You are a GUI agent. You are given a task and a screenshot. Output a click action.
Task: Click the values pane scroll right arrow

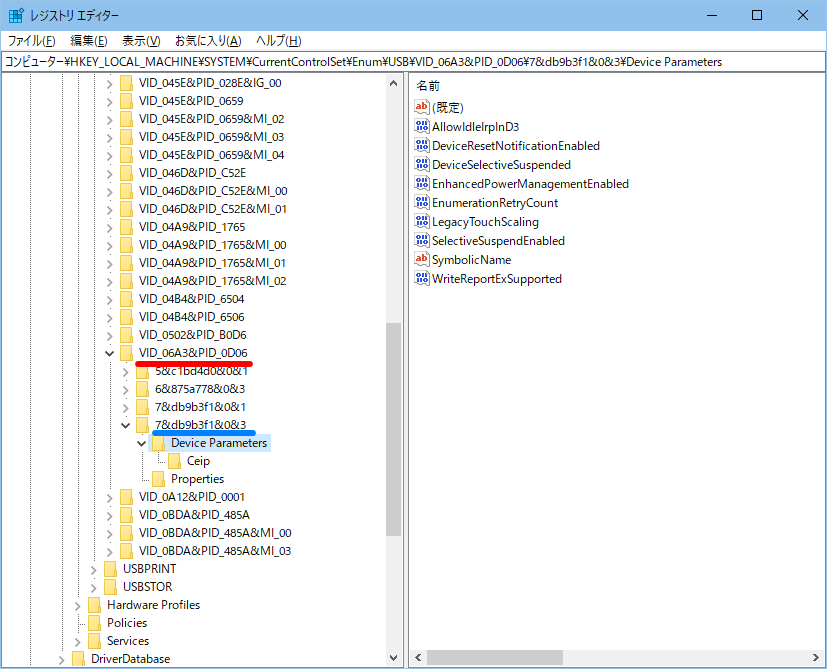[x=816, y=657]
